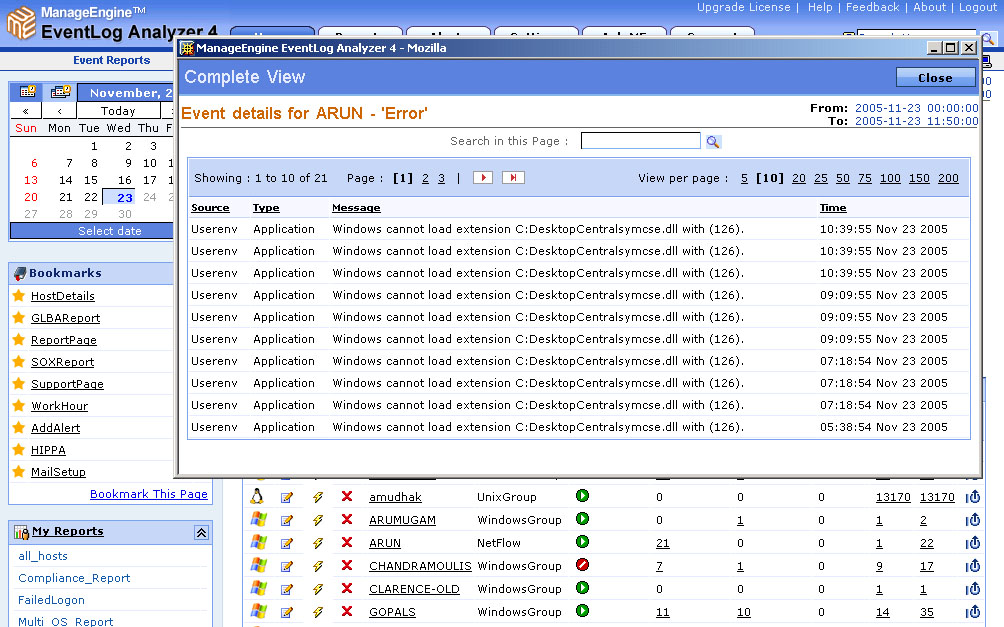The image size is (1004, 627).
Task: Open host CHANDRAMOULIS details link
Action: [420, 566]
